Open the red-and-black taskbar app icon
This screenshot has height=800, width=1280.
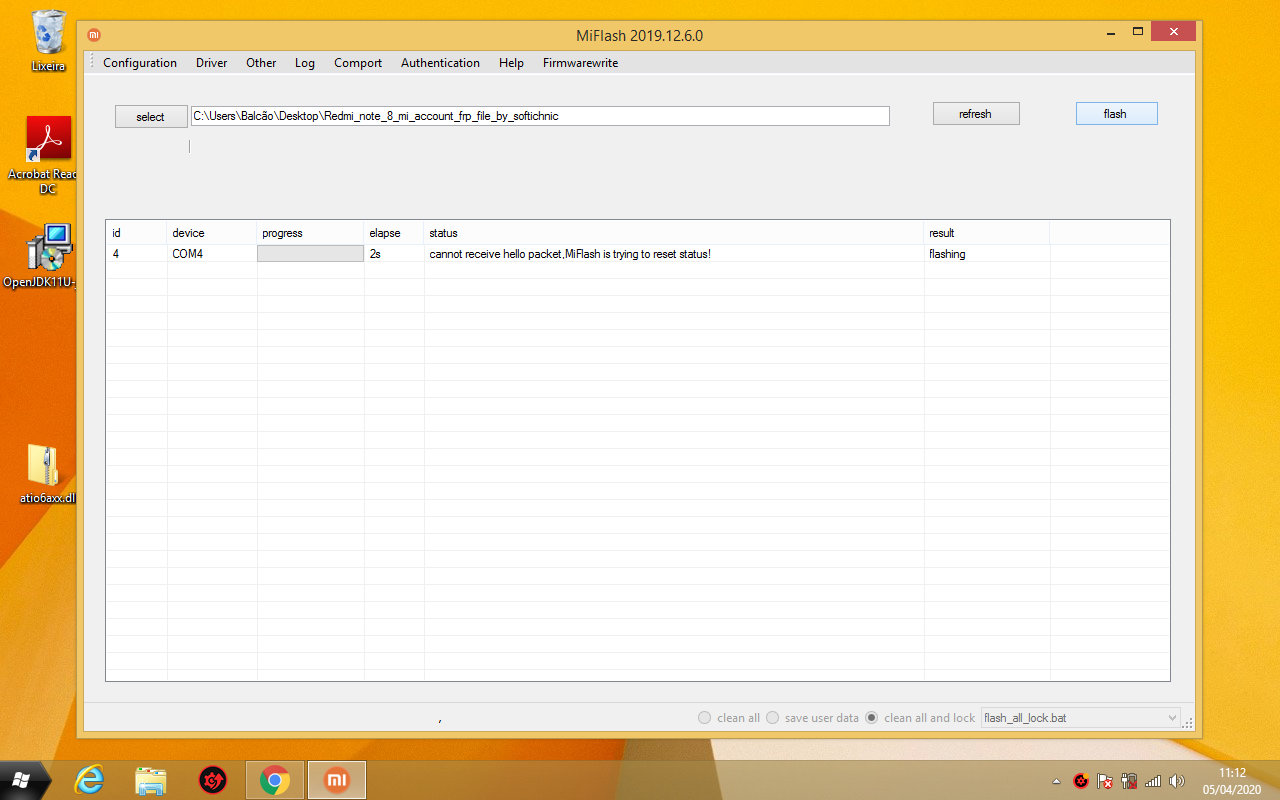213,780
